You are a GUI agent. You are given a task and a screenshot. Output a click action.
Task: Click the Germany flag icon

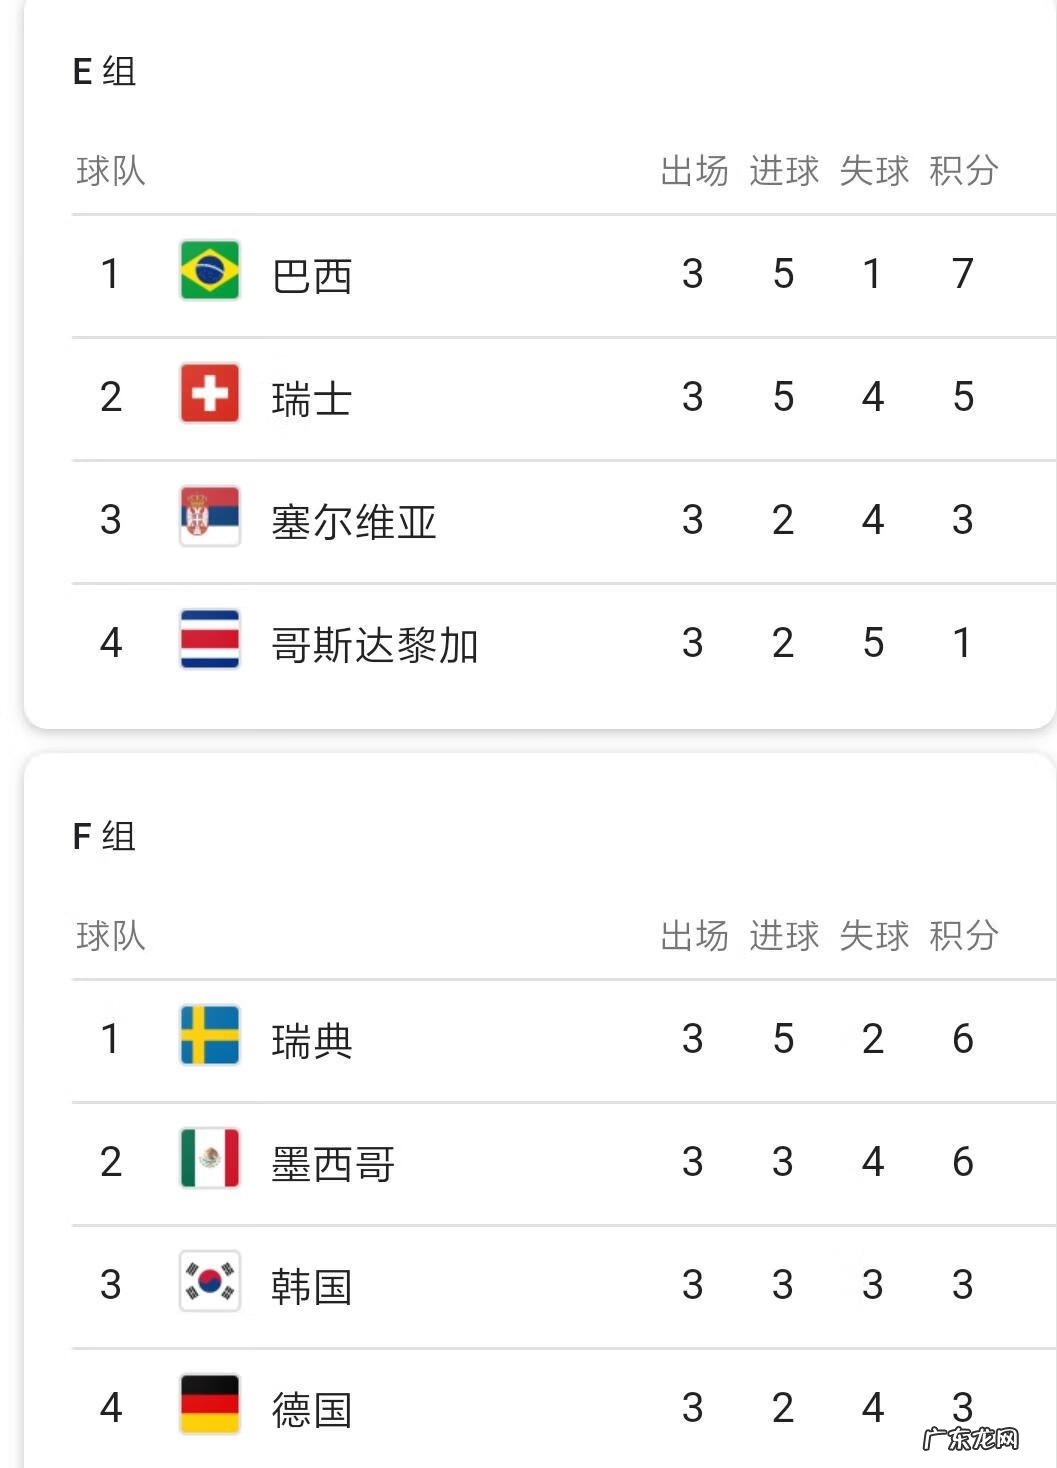(210, 1404)
